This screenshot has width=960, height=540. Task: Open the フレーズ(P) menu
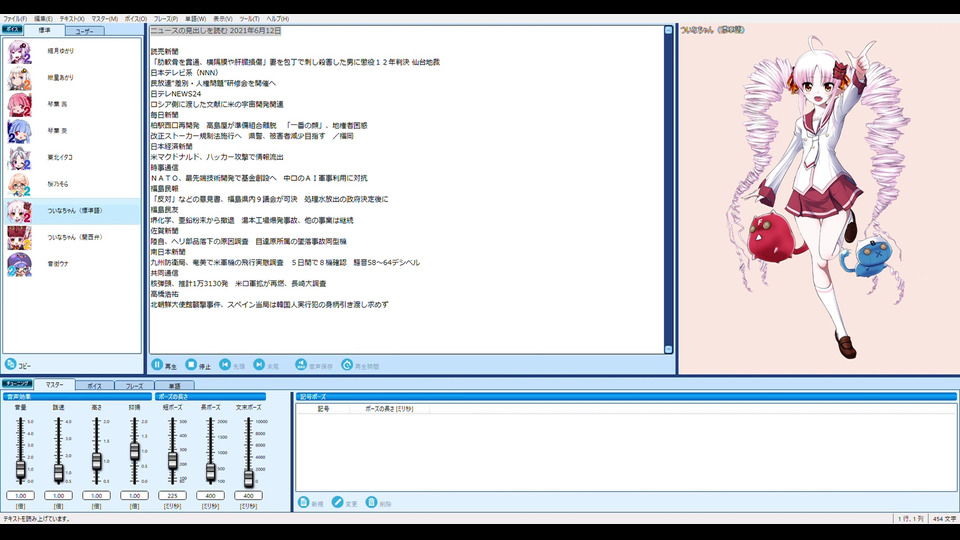pyautogui.click(x=166, y=19)
